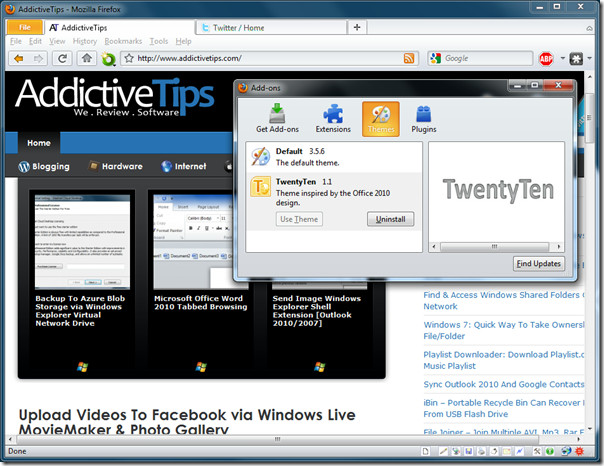The height and width of the screenshot is (466, 604).
Task: Click the pencil status bar icon
Action: point(443,451)
